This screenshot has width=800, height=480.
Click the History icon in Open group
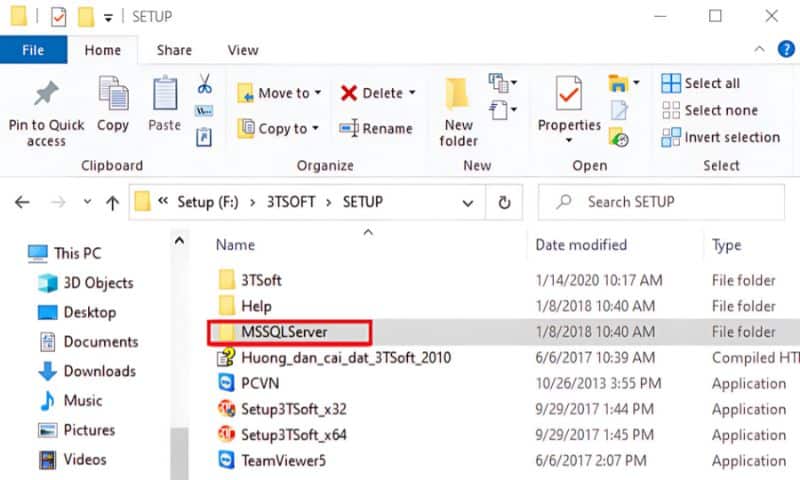pos(619,137)
